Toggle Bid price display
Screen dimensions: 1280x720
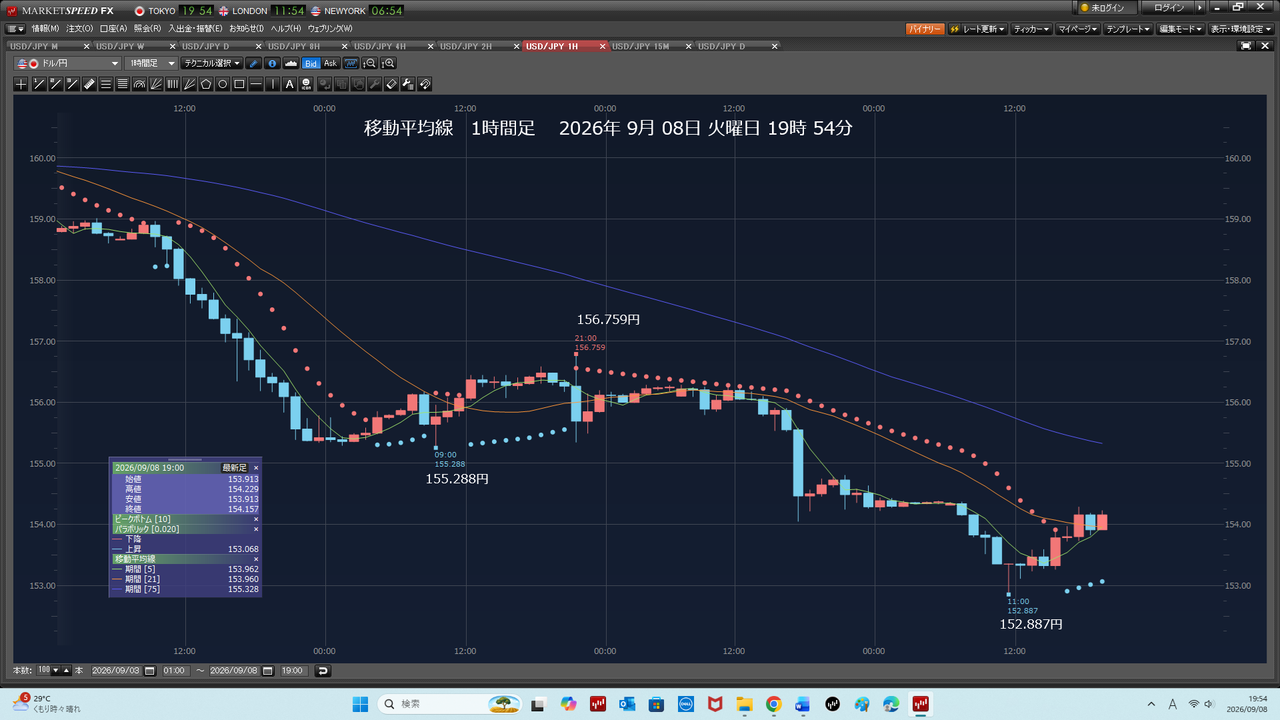311,63
